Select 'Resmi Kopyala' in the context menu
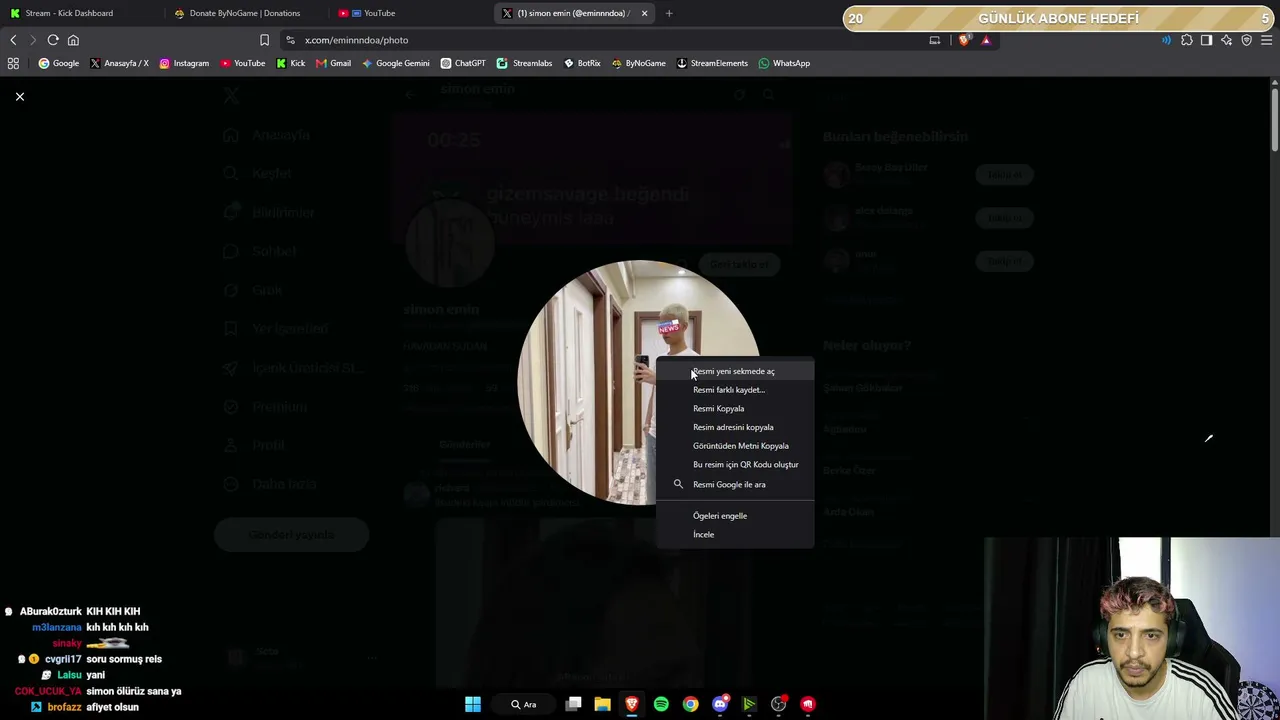The image size is (1280, 720). (735, 408)
